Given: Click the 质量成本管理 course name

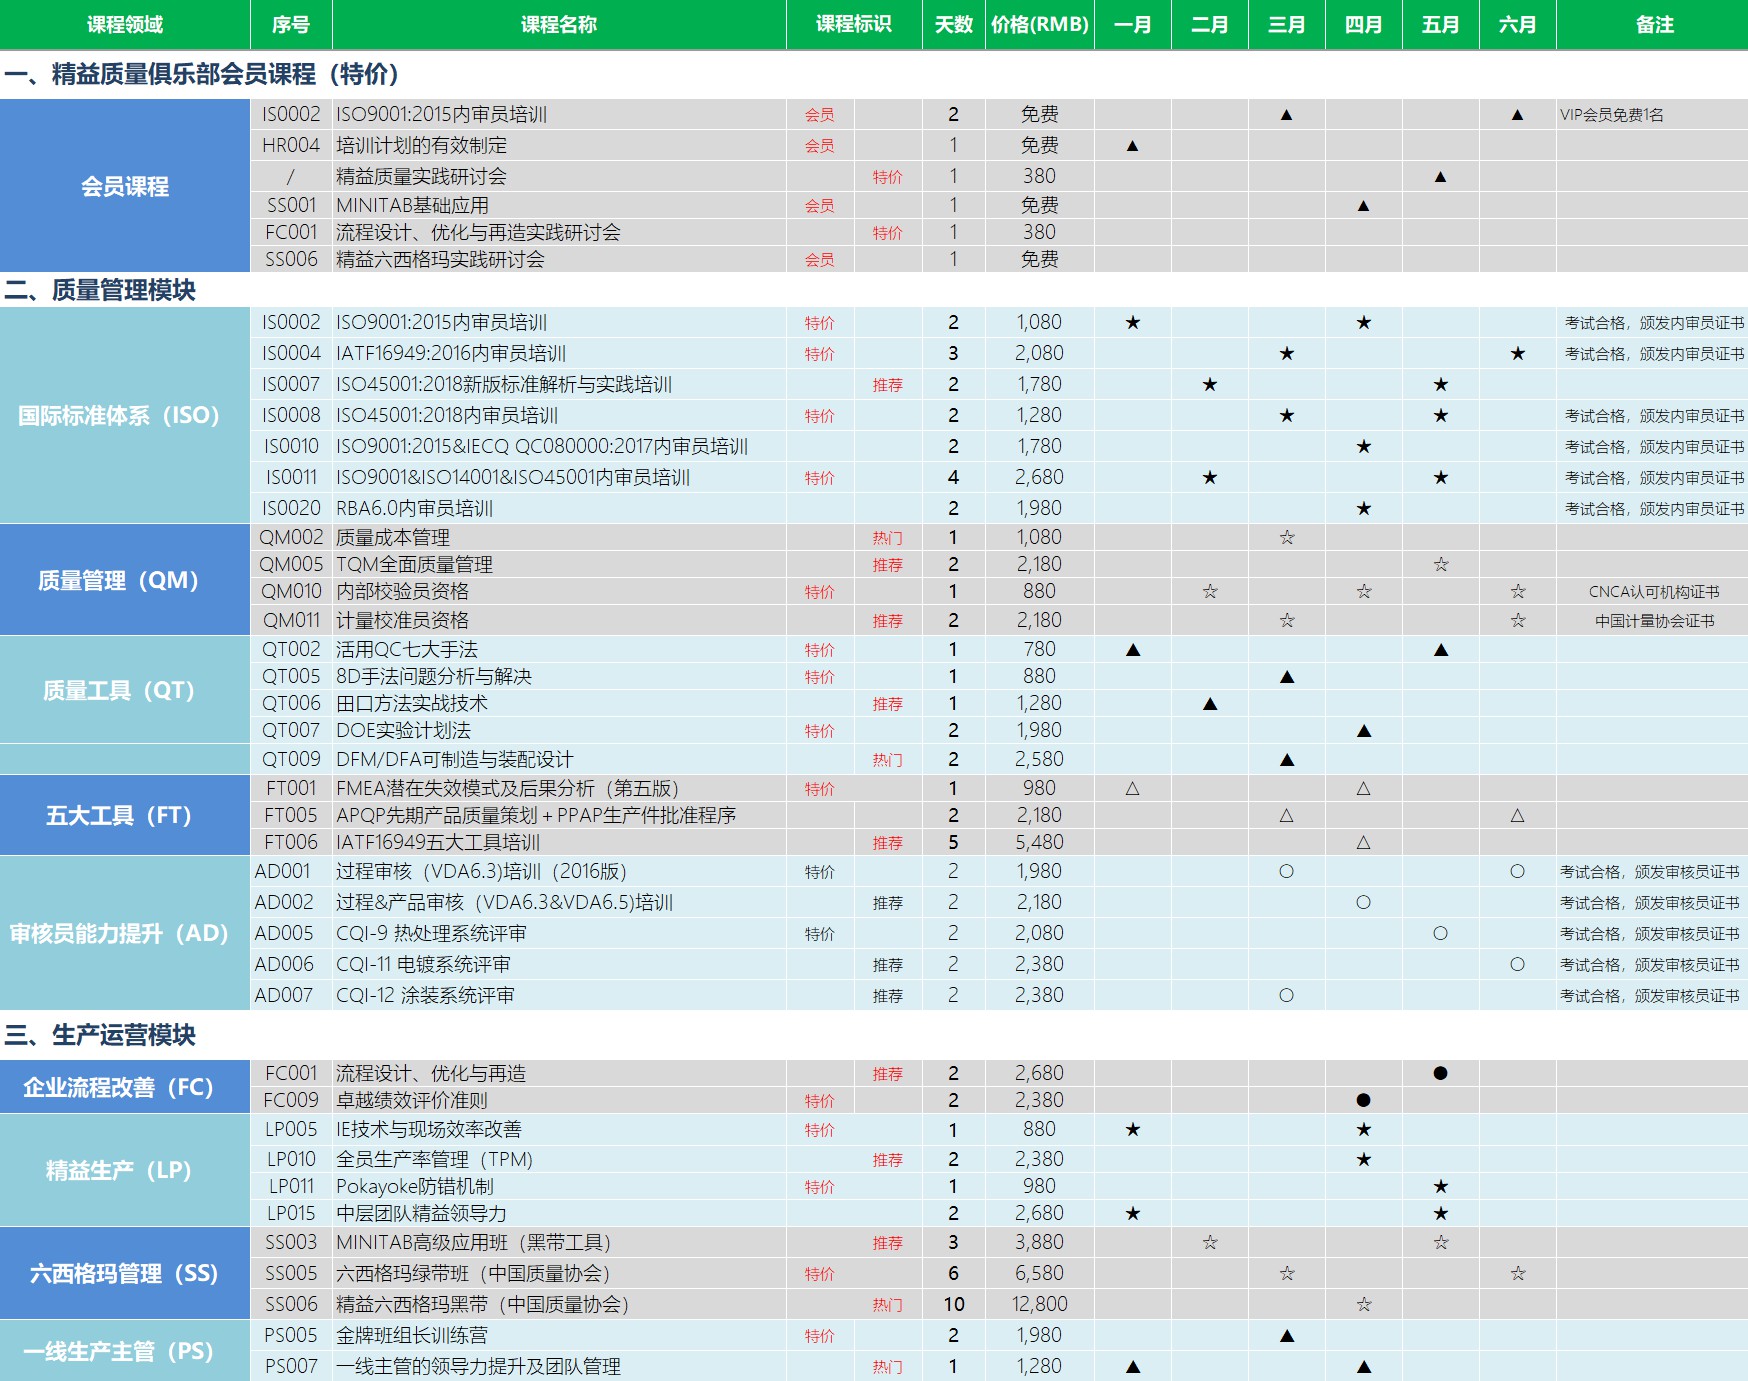Looking at the screenshot, I should tap(393, 537).
